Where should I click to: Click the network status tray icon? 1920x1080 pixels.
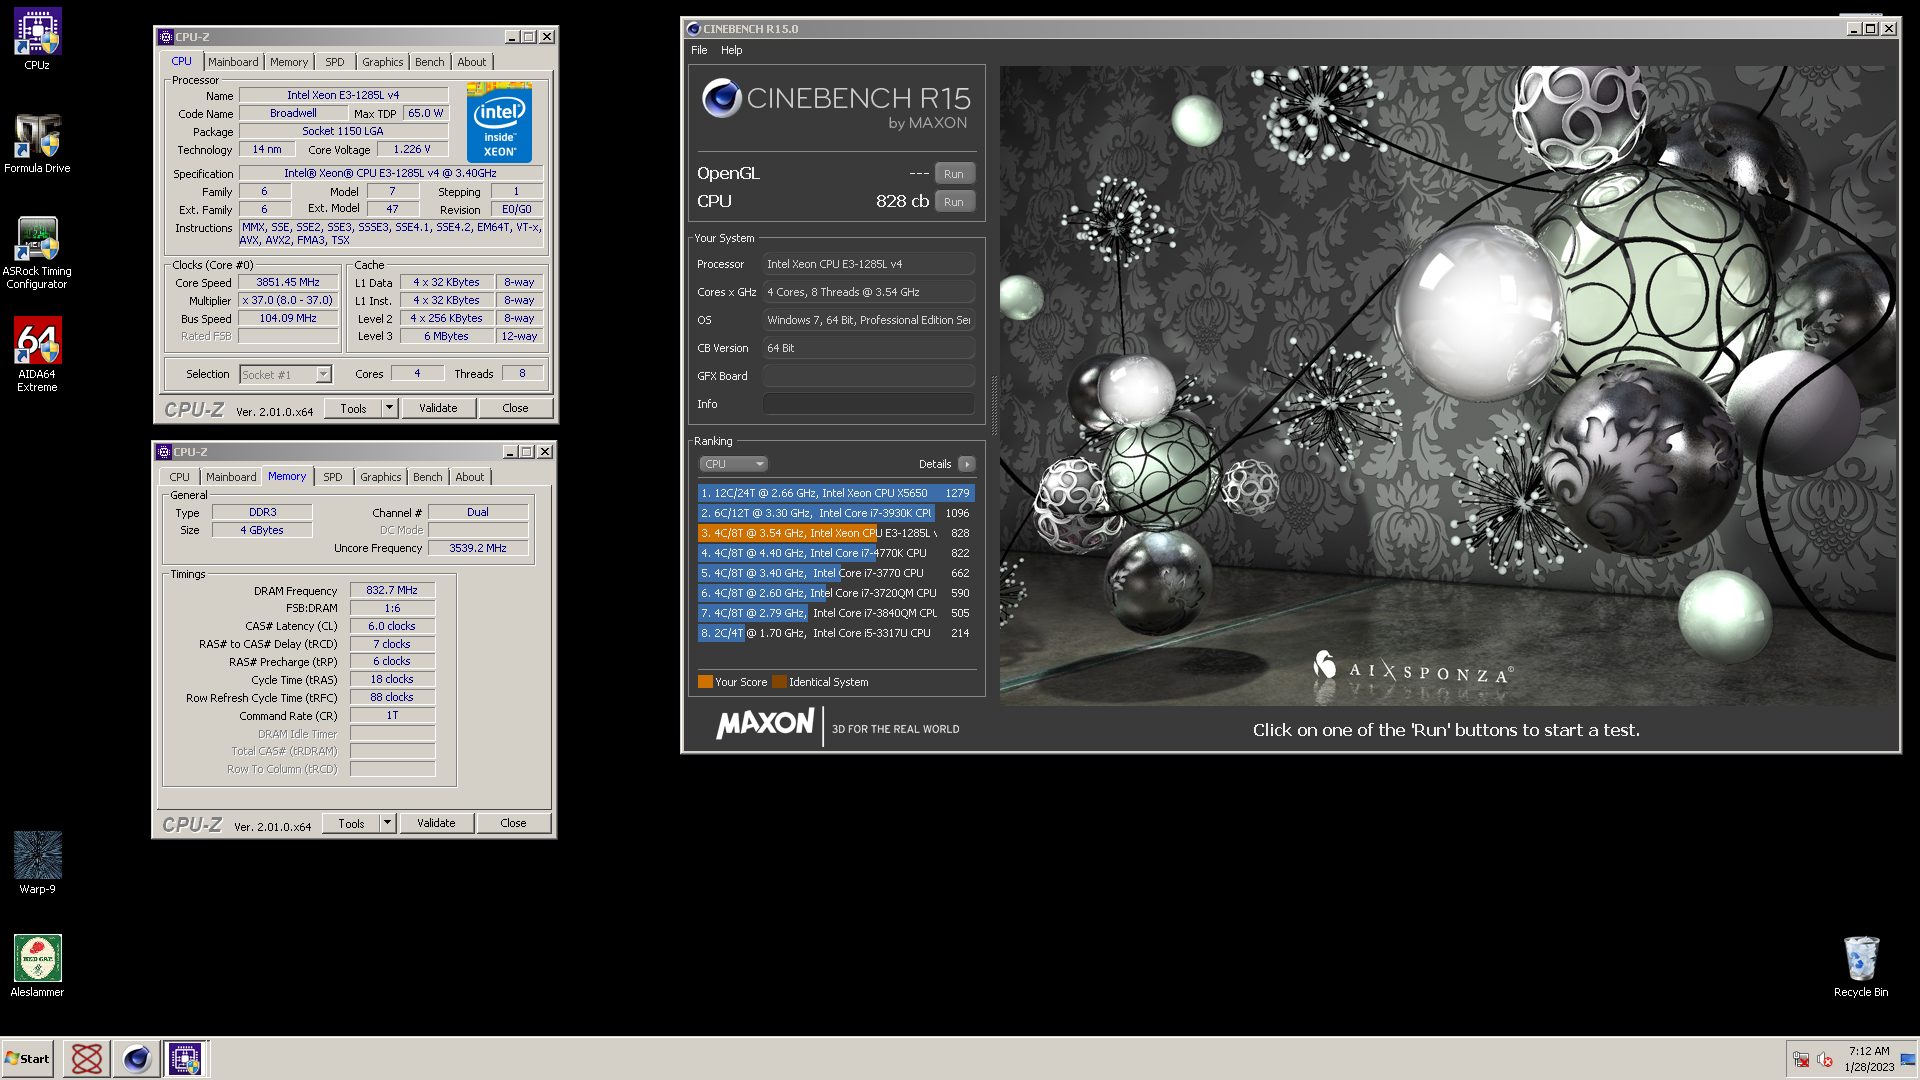point(1801,1059)
